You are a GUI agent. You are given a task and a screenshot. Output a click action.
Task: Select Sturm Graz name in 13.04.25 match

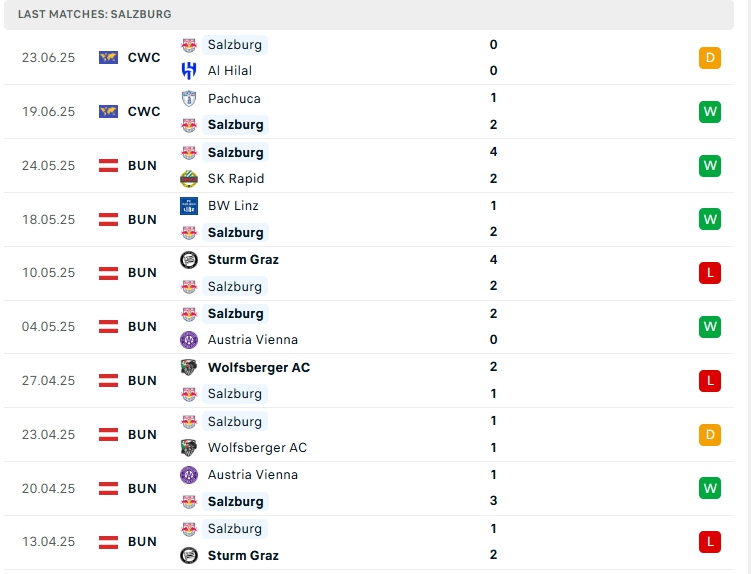(243, 556)
